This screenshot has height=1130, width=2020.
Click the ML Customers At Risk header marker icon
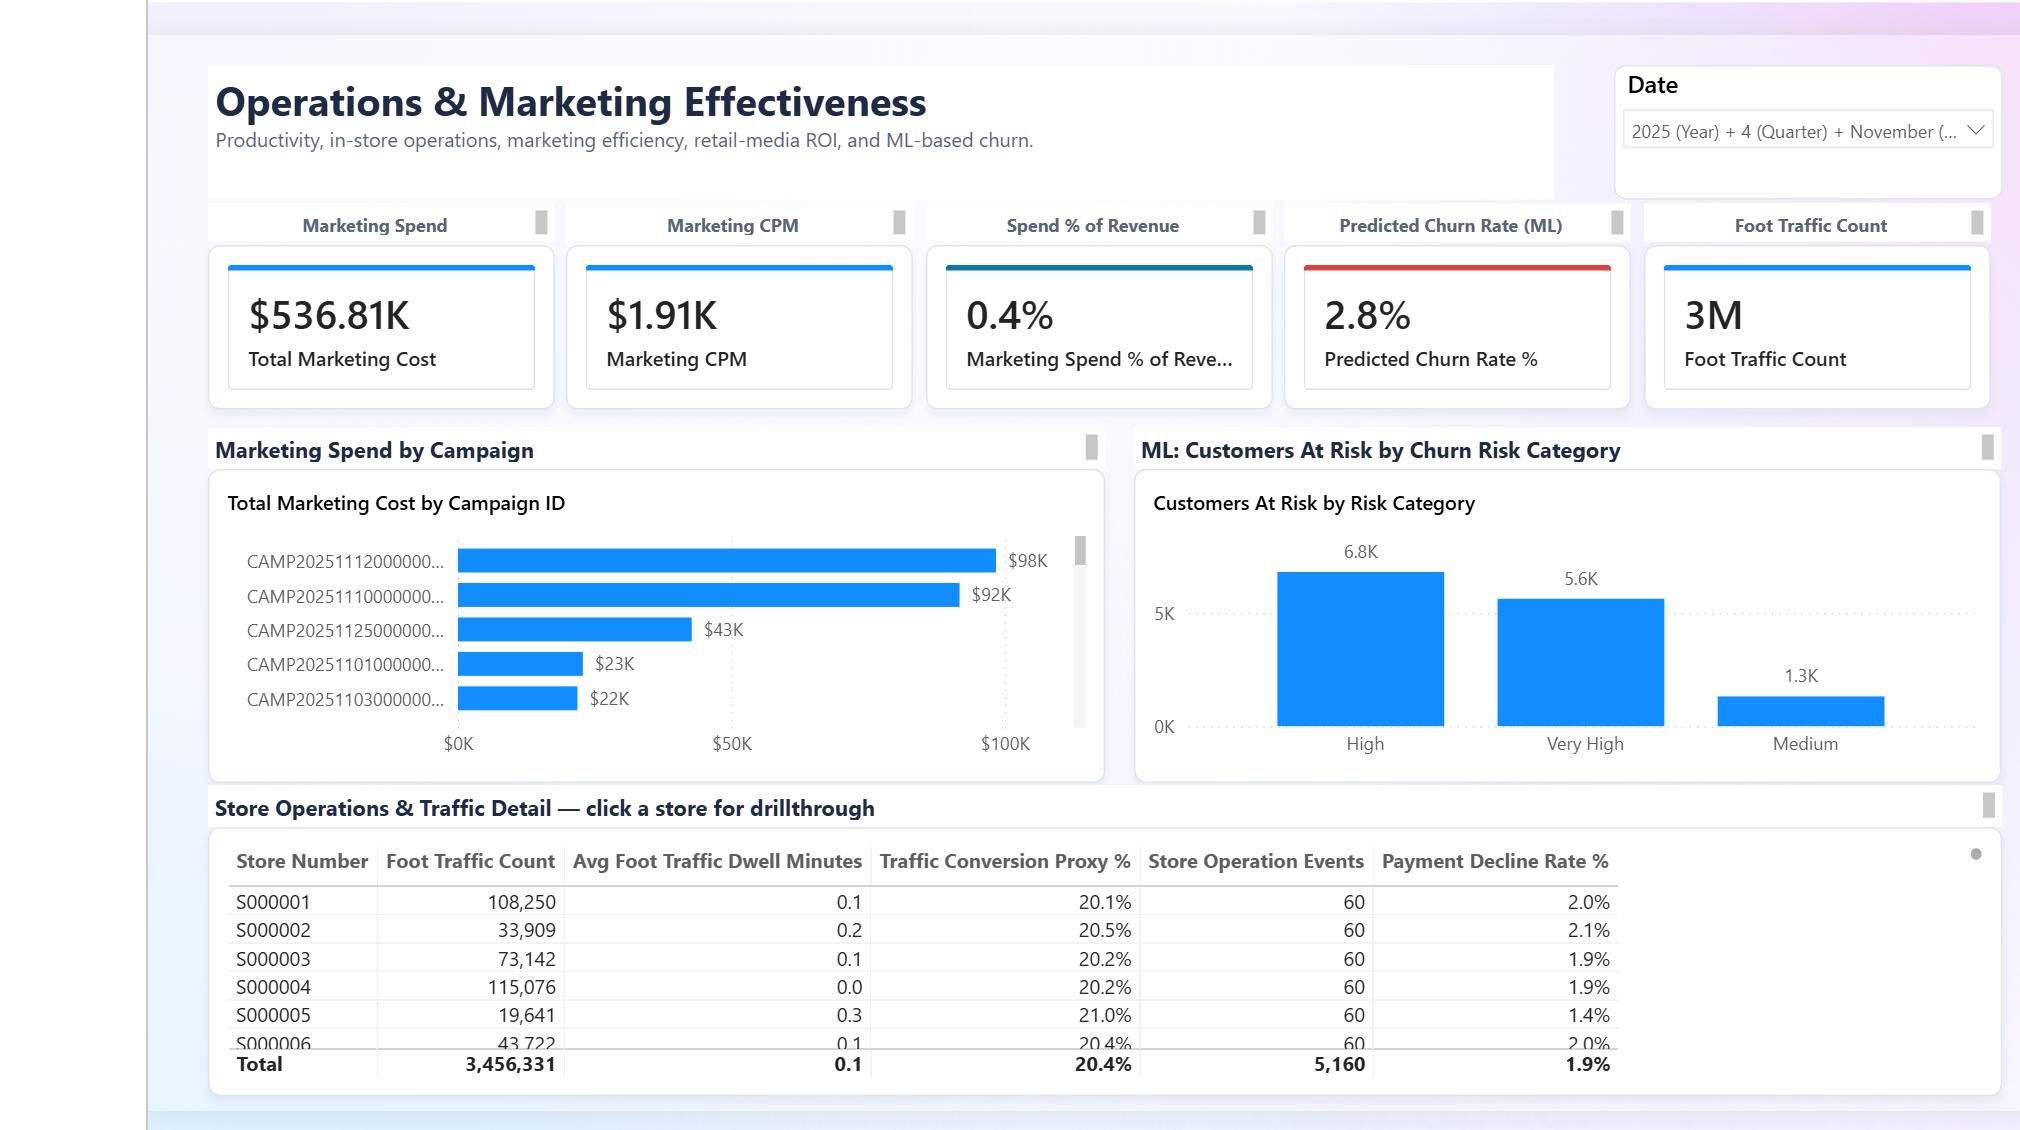click(1988, 447)
